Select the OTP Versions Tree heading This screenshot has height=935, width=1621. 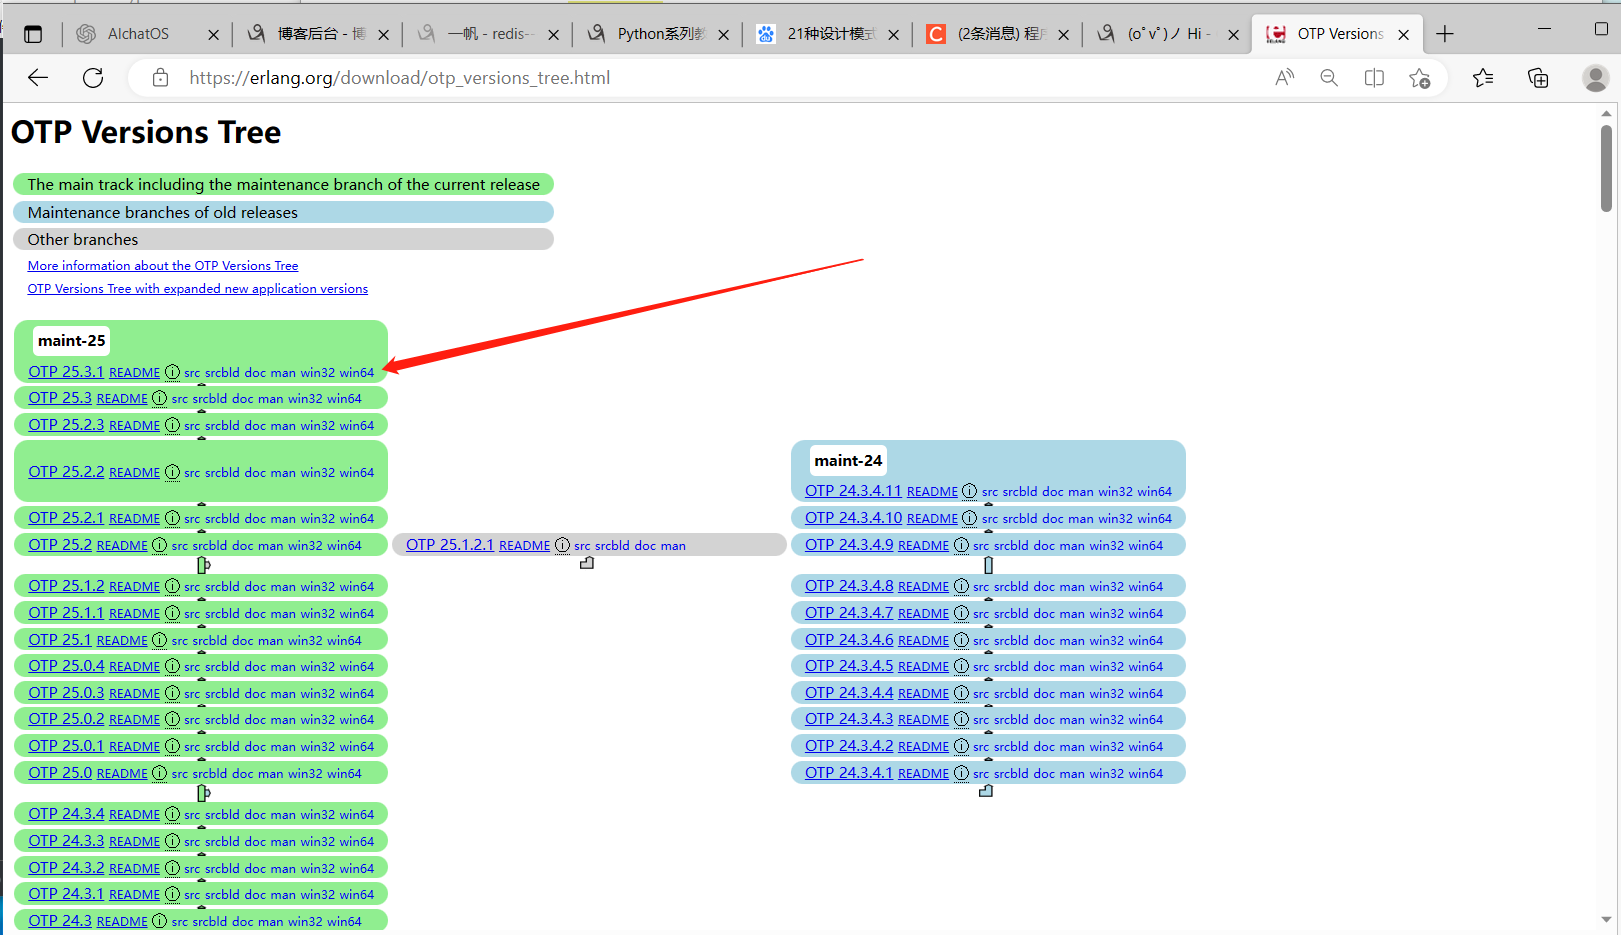[146, 132]
